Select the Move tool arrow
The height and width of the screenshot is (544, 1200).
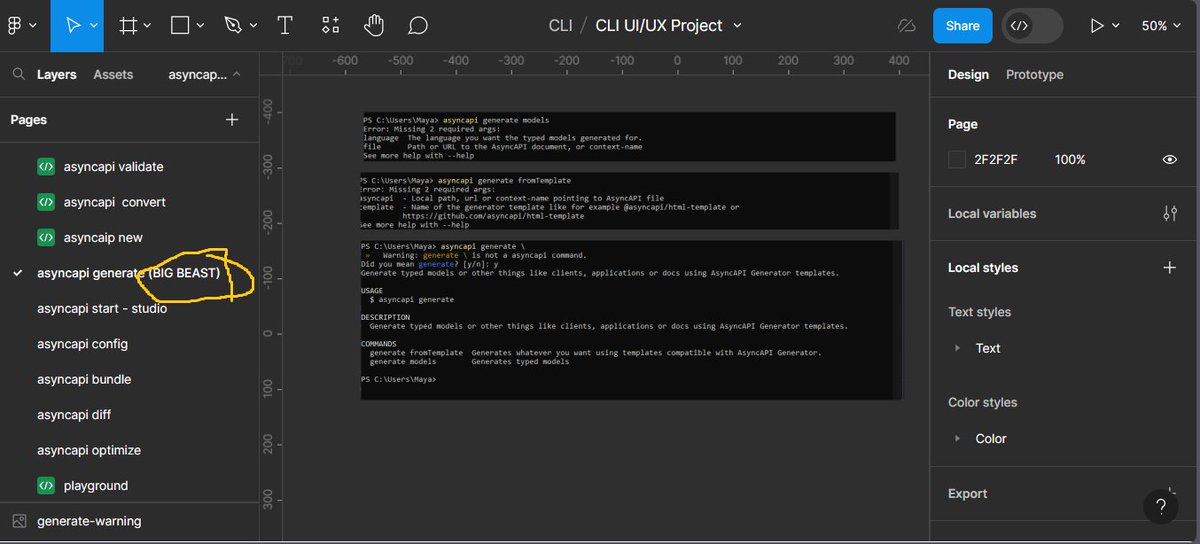[73, 26]
